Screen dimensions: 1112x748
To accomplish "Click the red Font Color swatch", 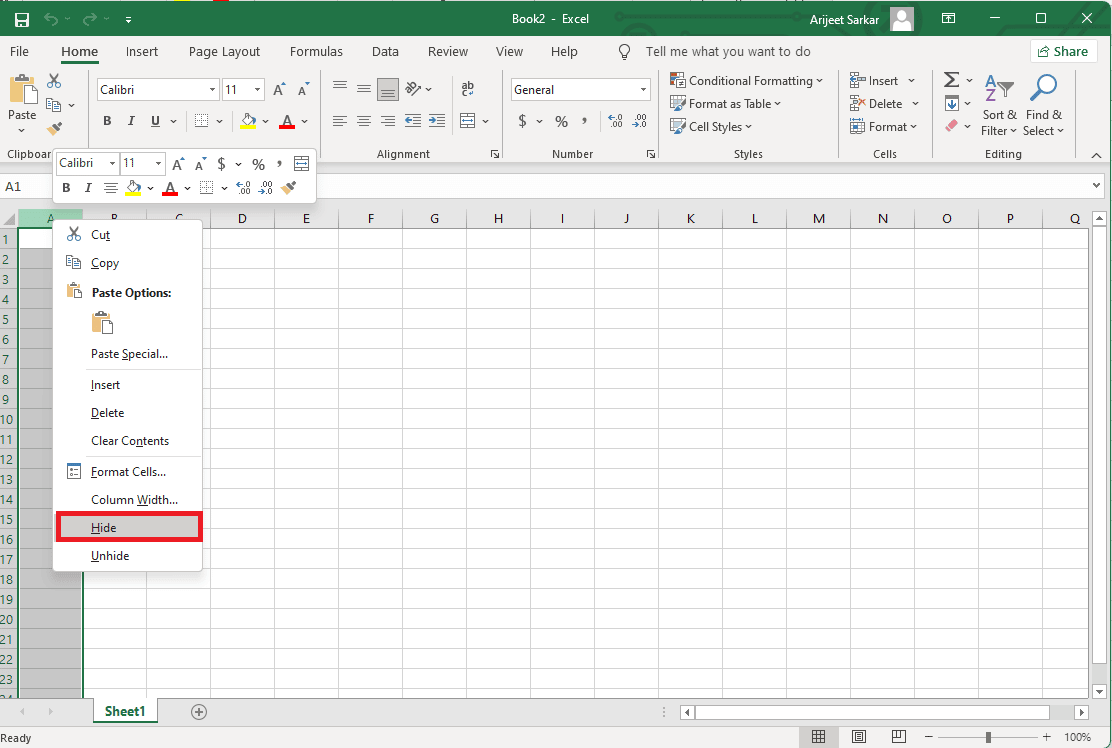I will click(x=285, y=121).
